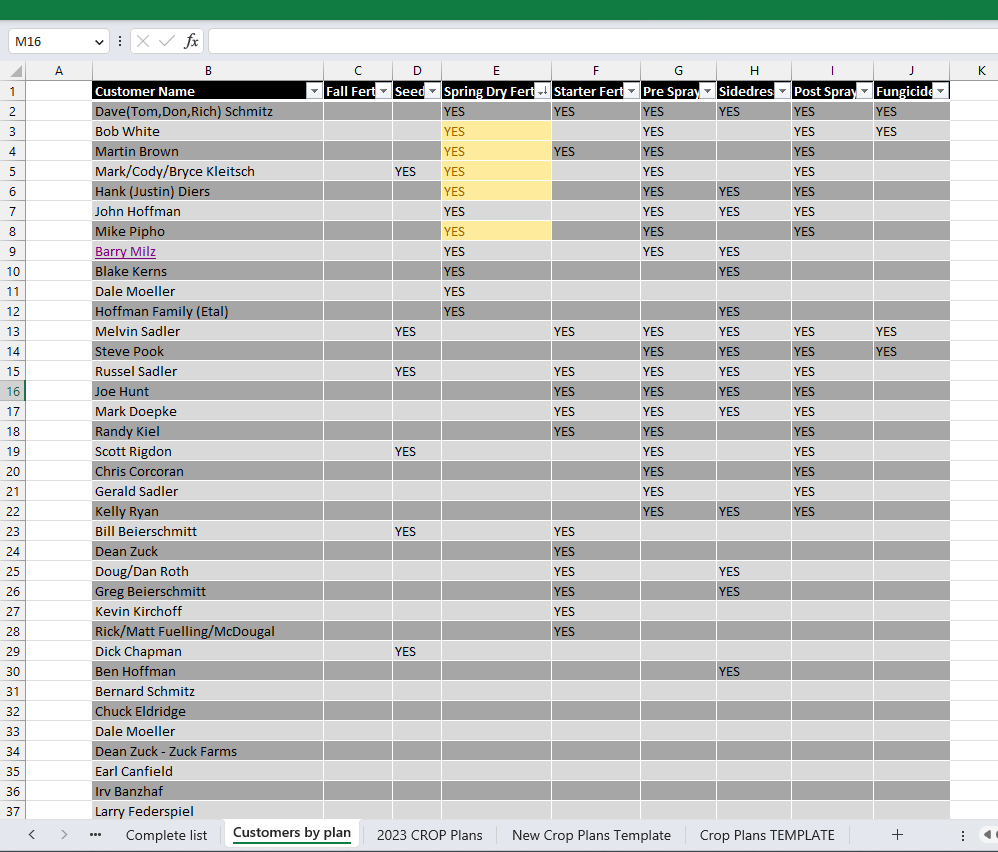Select the Mark/Cody/Bryce Kleitsch cell

(x=208, y=171)
